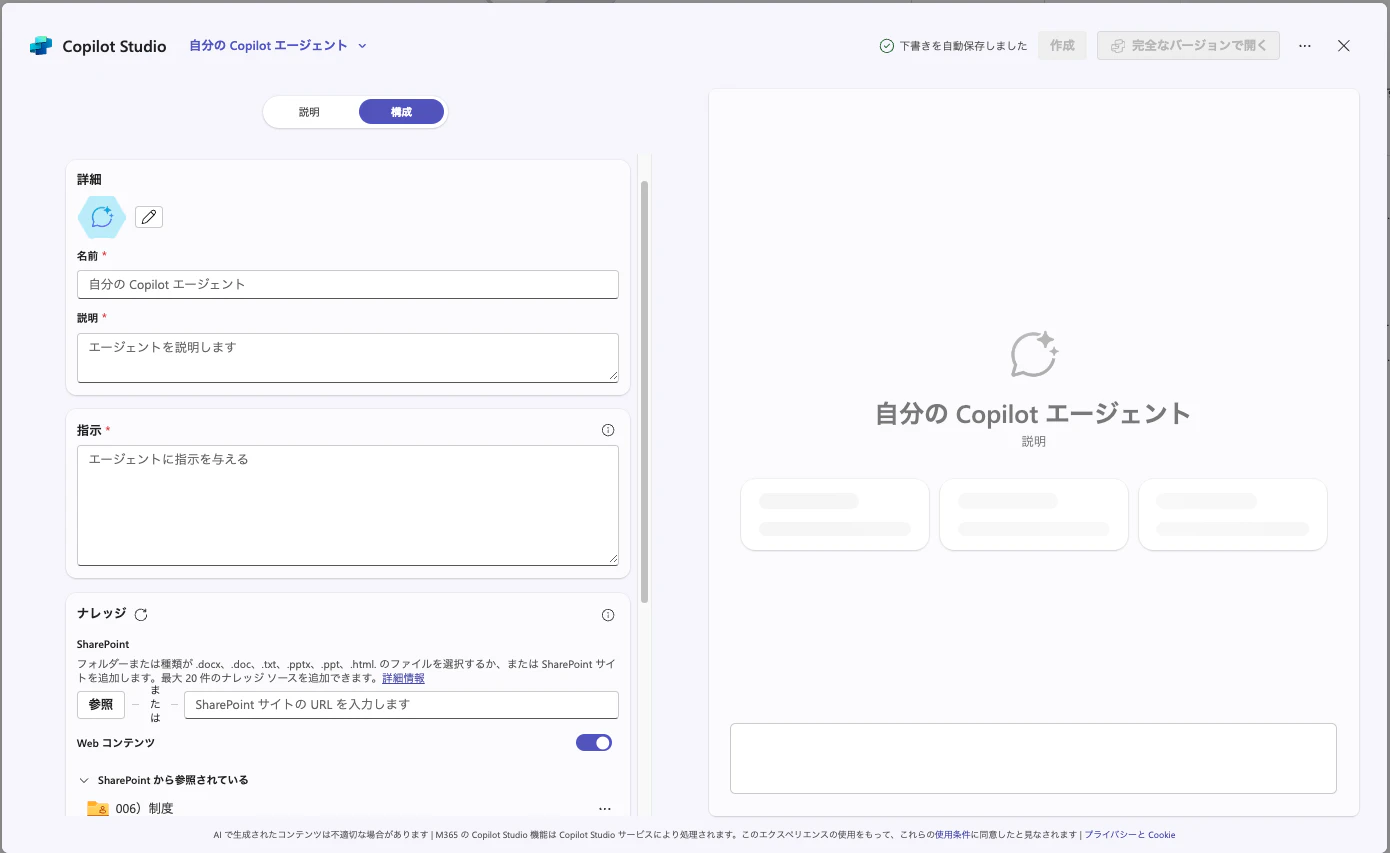Screen dimensions: 1390x853
Task: Open the 自分の Copilot エージェント dropdown
Action: (278, 46)
